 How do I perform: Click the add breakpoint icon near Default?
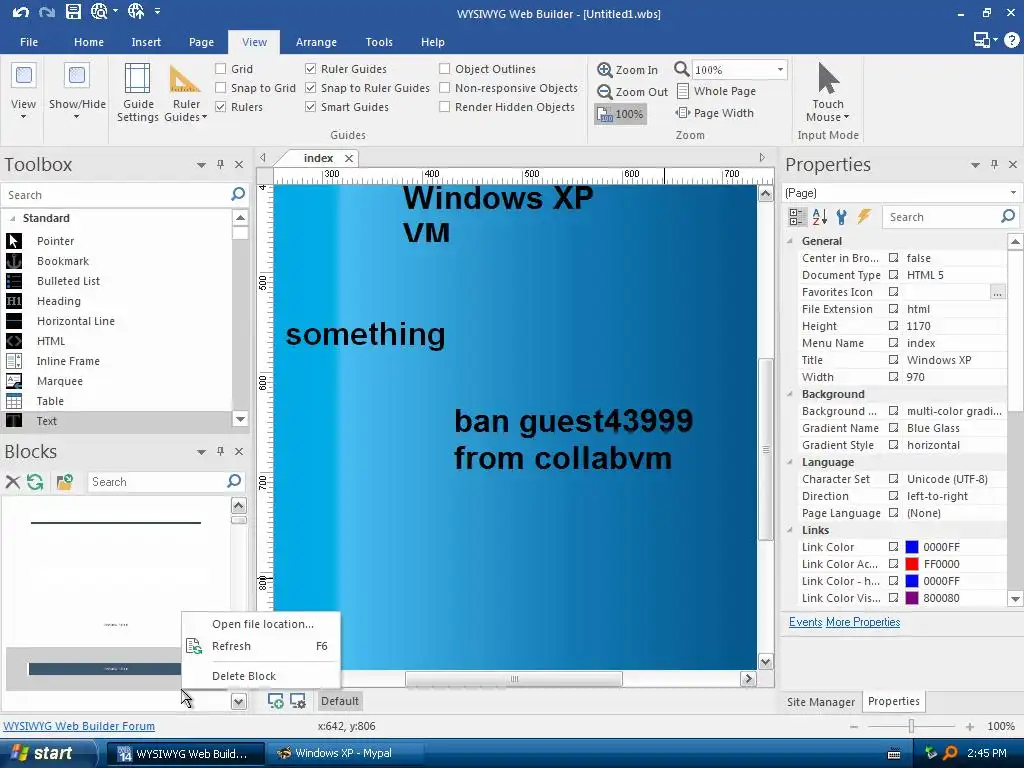[276, 701]
